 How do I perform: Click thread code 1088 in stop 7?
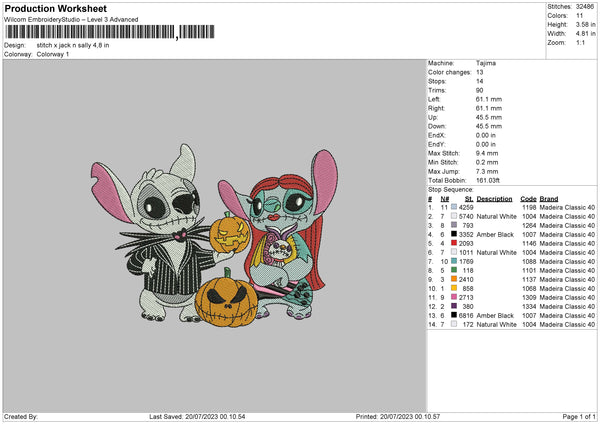529,261
